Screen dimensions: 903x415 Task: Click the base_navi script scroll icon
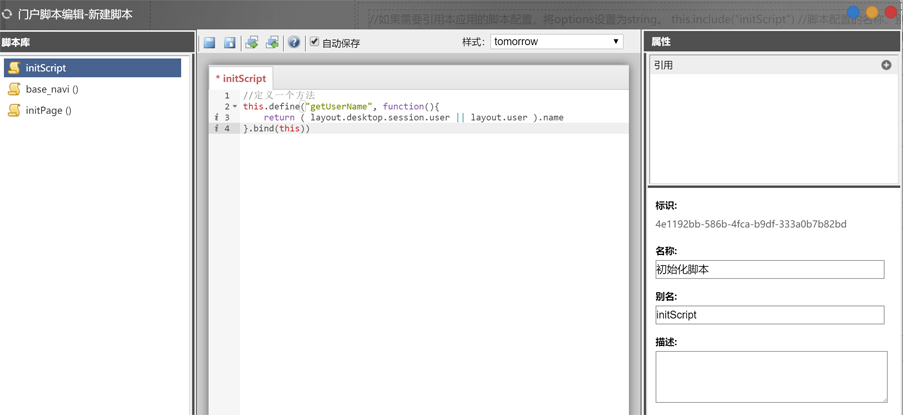[14, 89]
